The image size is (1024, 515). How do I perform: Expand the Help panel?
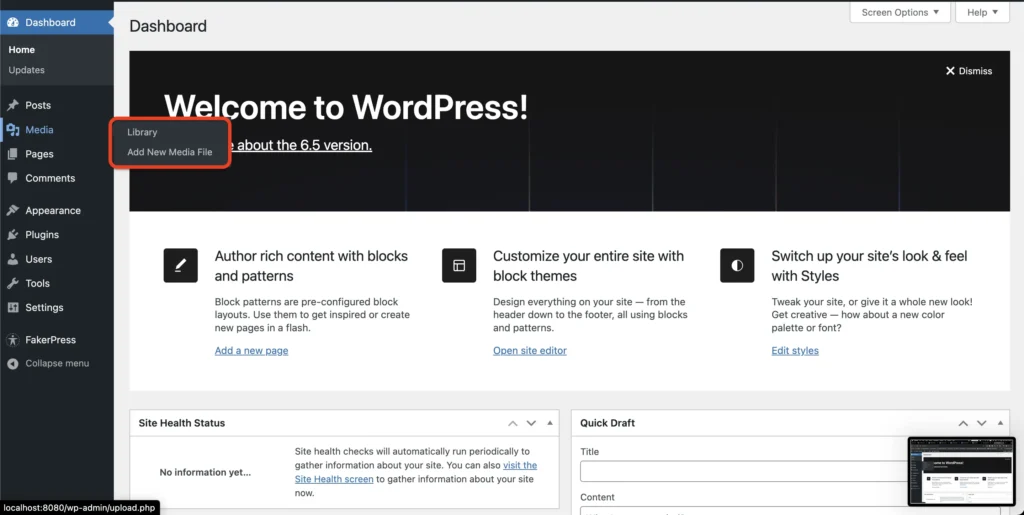pyautogui.click(x=983, y=12)
